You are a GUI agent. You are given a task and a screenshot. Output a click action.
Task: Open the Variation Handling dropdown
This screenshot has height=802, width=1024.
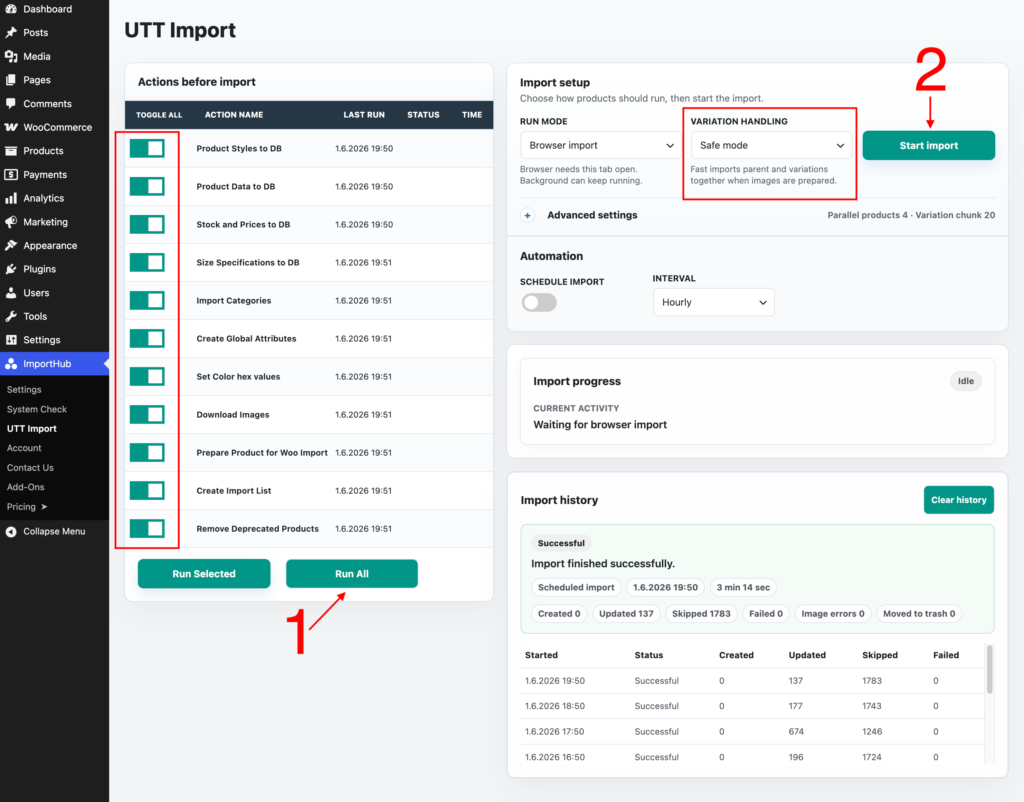coord(772,145)
